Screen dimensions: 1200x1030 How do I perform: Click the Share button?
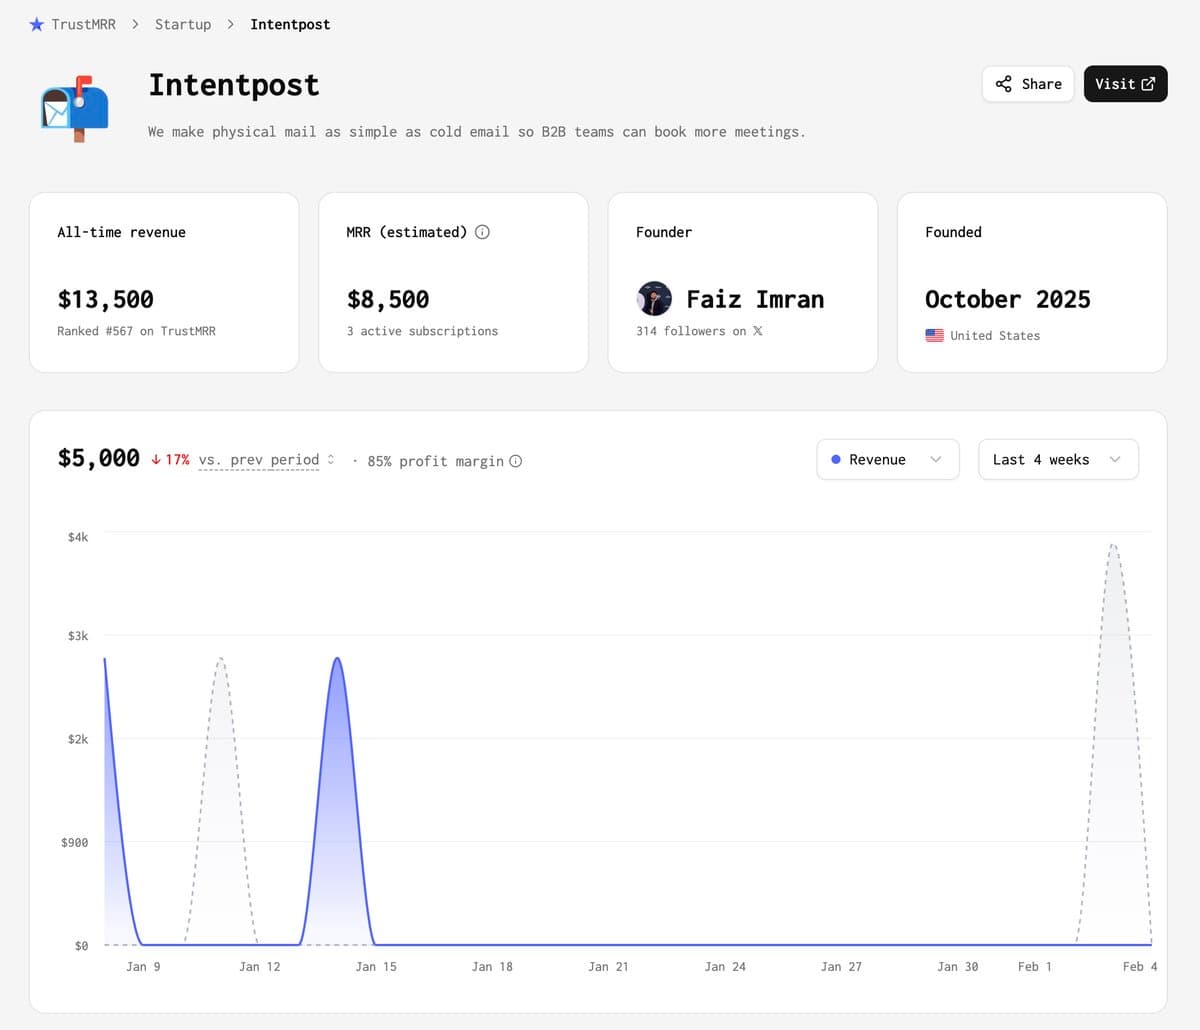tap(1028, 84)
